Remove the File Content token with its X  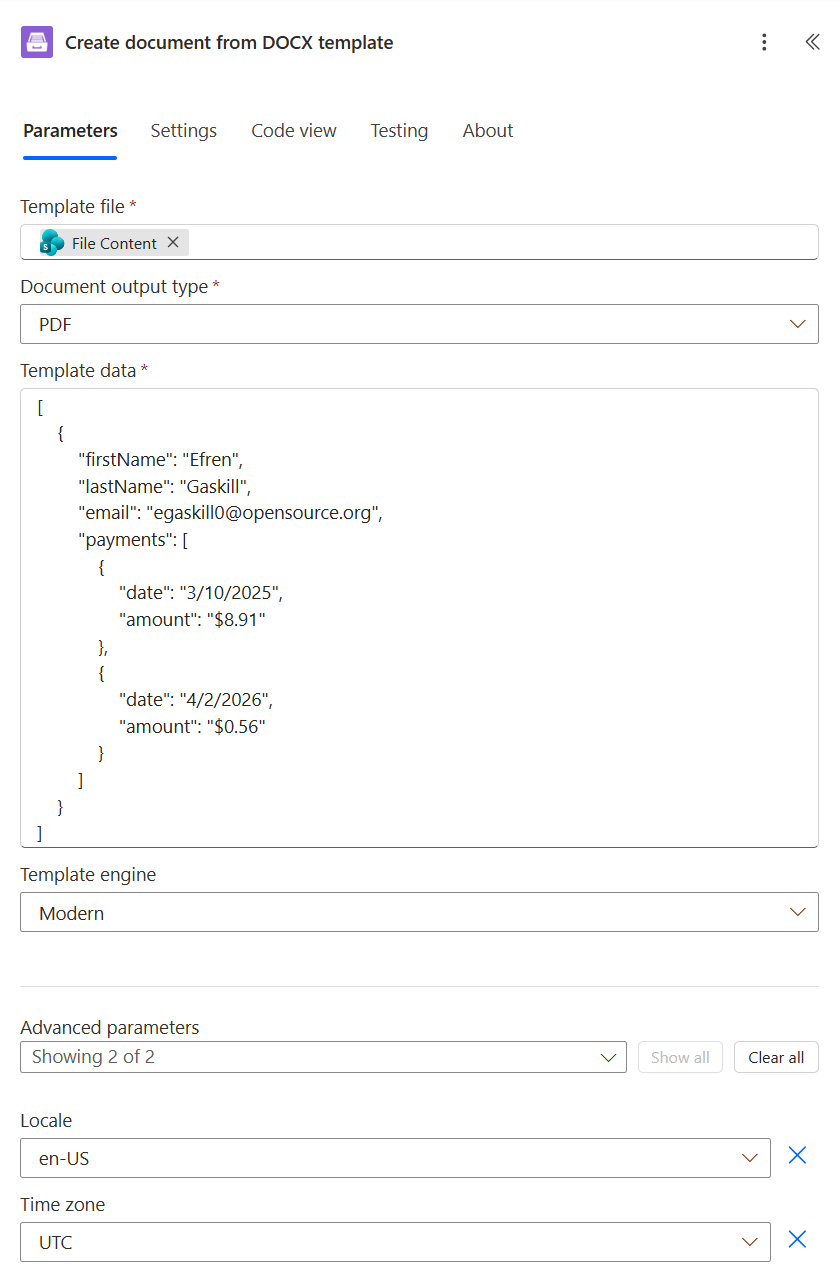(x=172, y=242)
